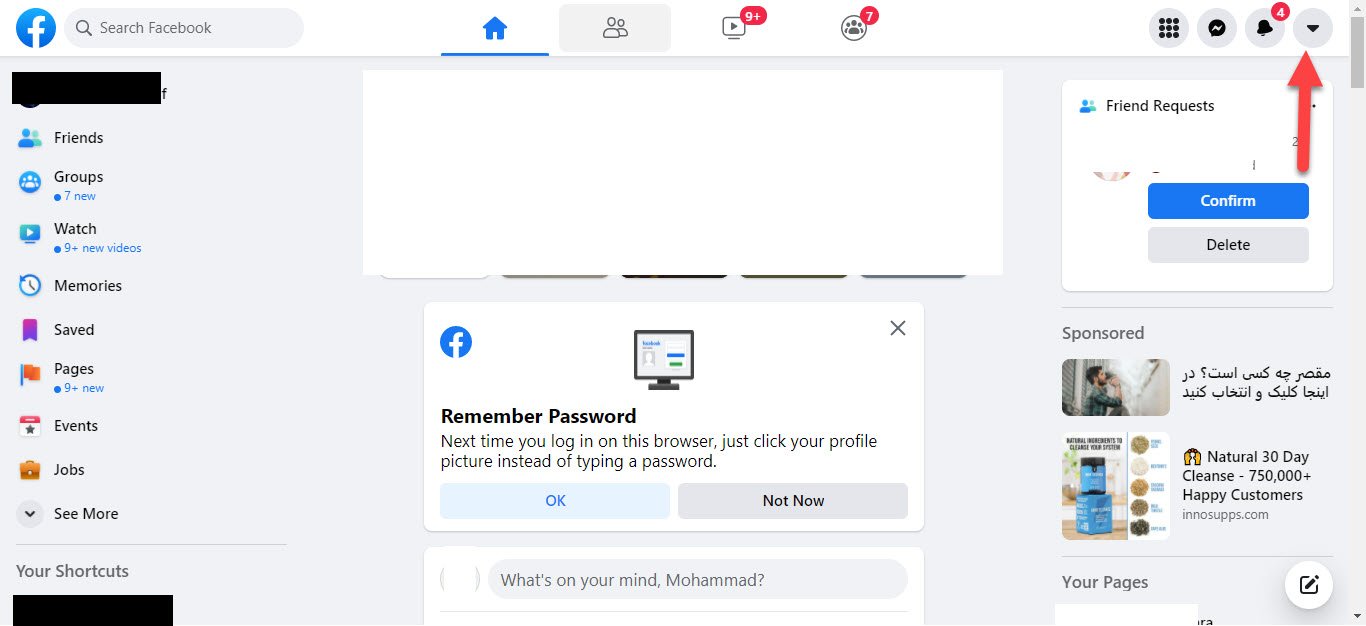
Task: Open the Groups tab icon in top bar
Action: coord(853,28)
